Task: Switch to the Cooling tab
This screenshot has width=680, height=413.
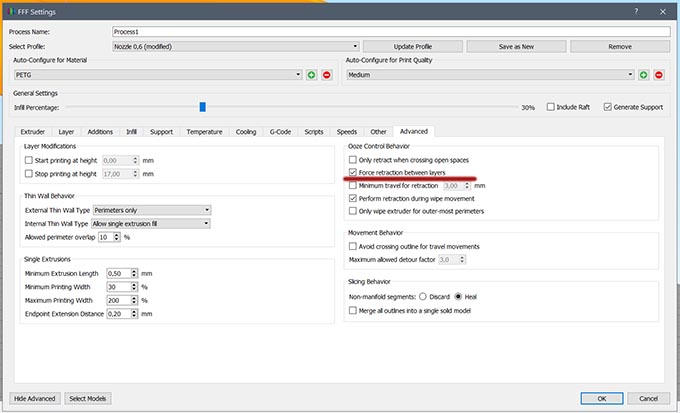Action: [x=246, y=132]
